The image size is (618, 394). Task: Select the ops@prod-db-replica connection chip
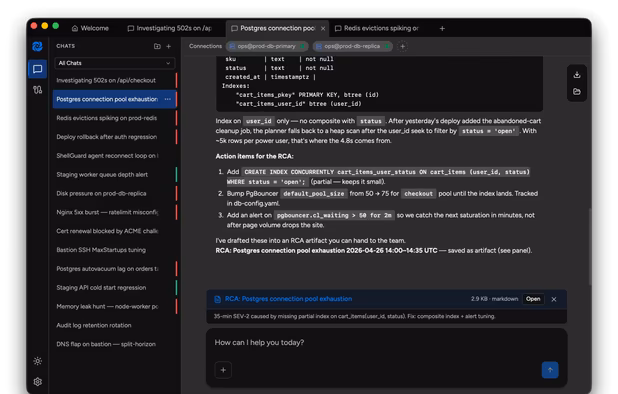pos(353,46)
